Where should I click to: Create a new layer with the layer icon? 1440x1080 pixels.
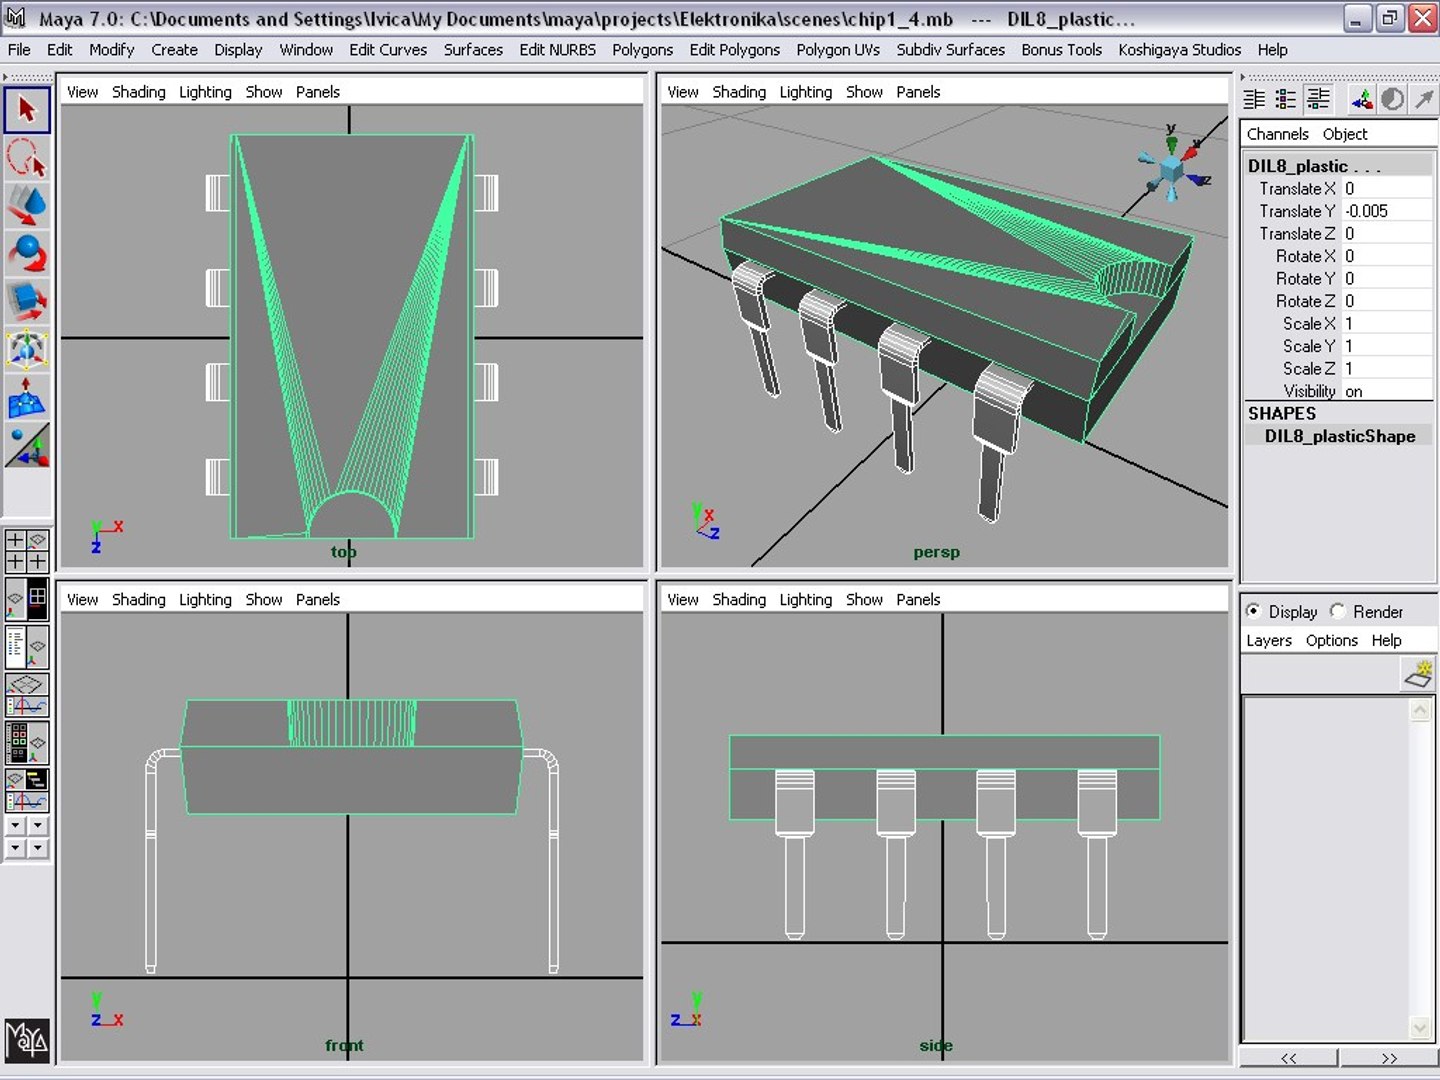[x=1419, y=674]
